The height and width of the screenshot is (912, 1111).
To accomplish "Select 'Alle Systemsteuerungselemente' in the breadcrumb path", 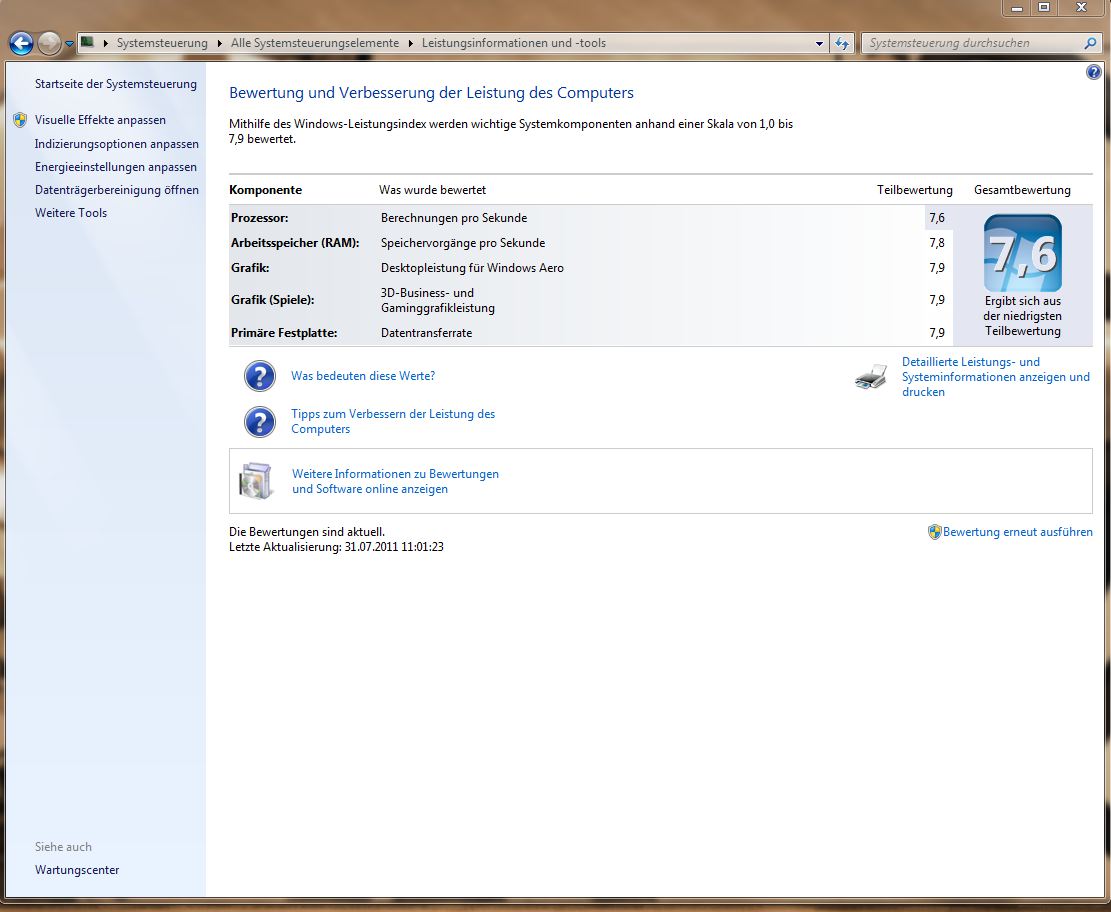I will coord(314,43).
